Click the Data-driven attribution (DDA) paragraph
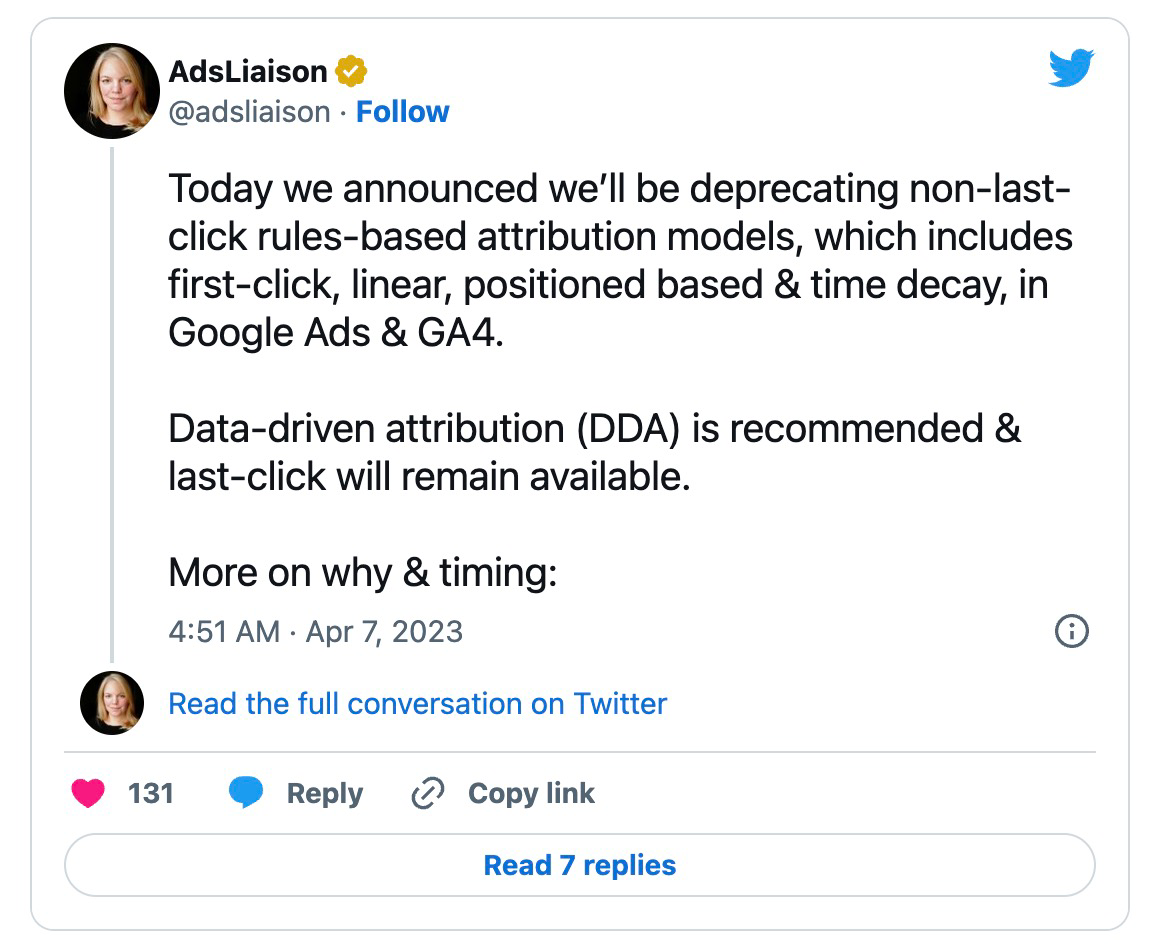Image resolution: width=1154 pixels, height=946 pixels. (x=594, y=452)
